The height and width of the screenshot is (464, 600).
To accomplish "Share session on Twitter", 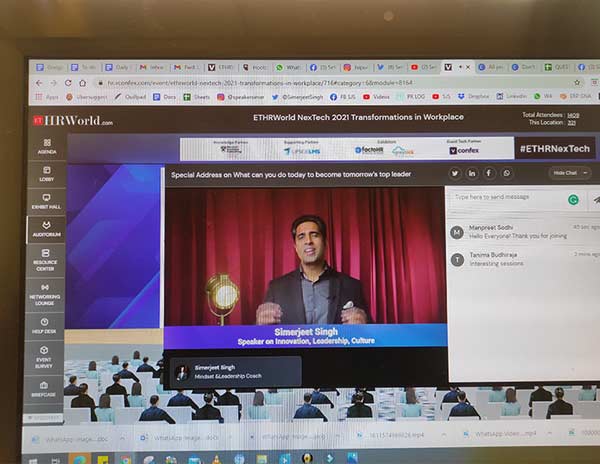I will pos(455,173).
